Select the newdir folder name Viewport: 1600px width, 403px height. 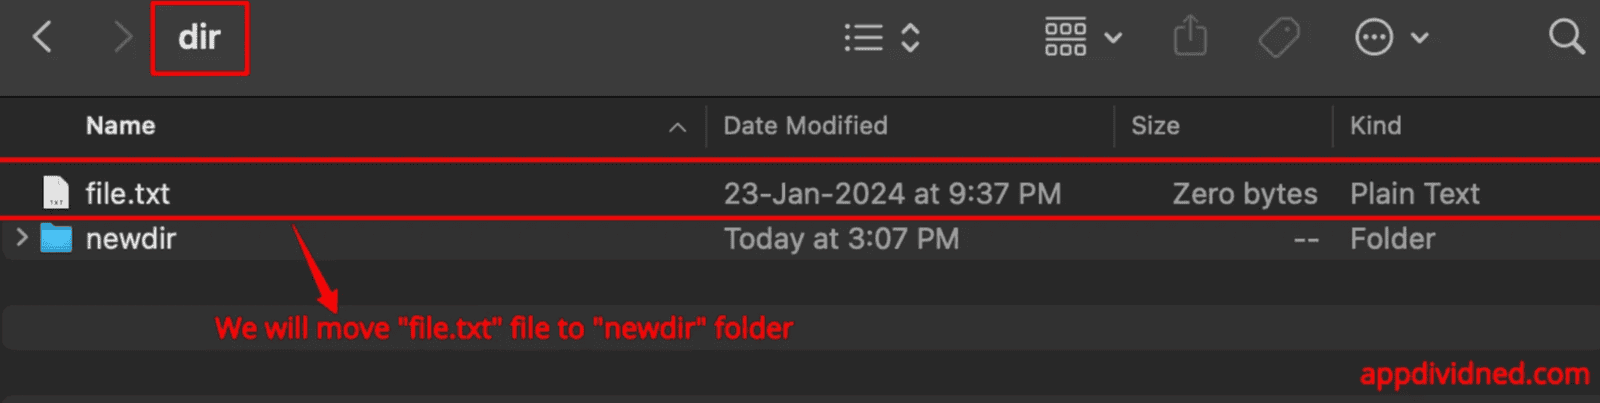[x=131, y=239]
